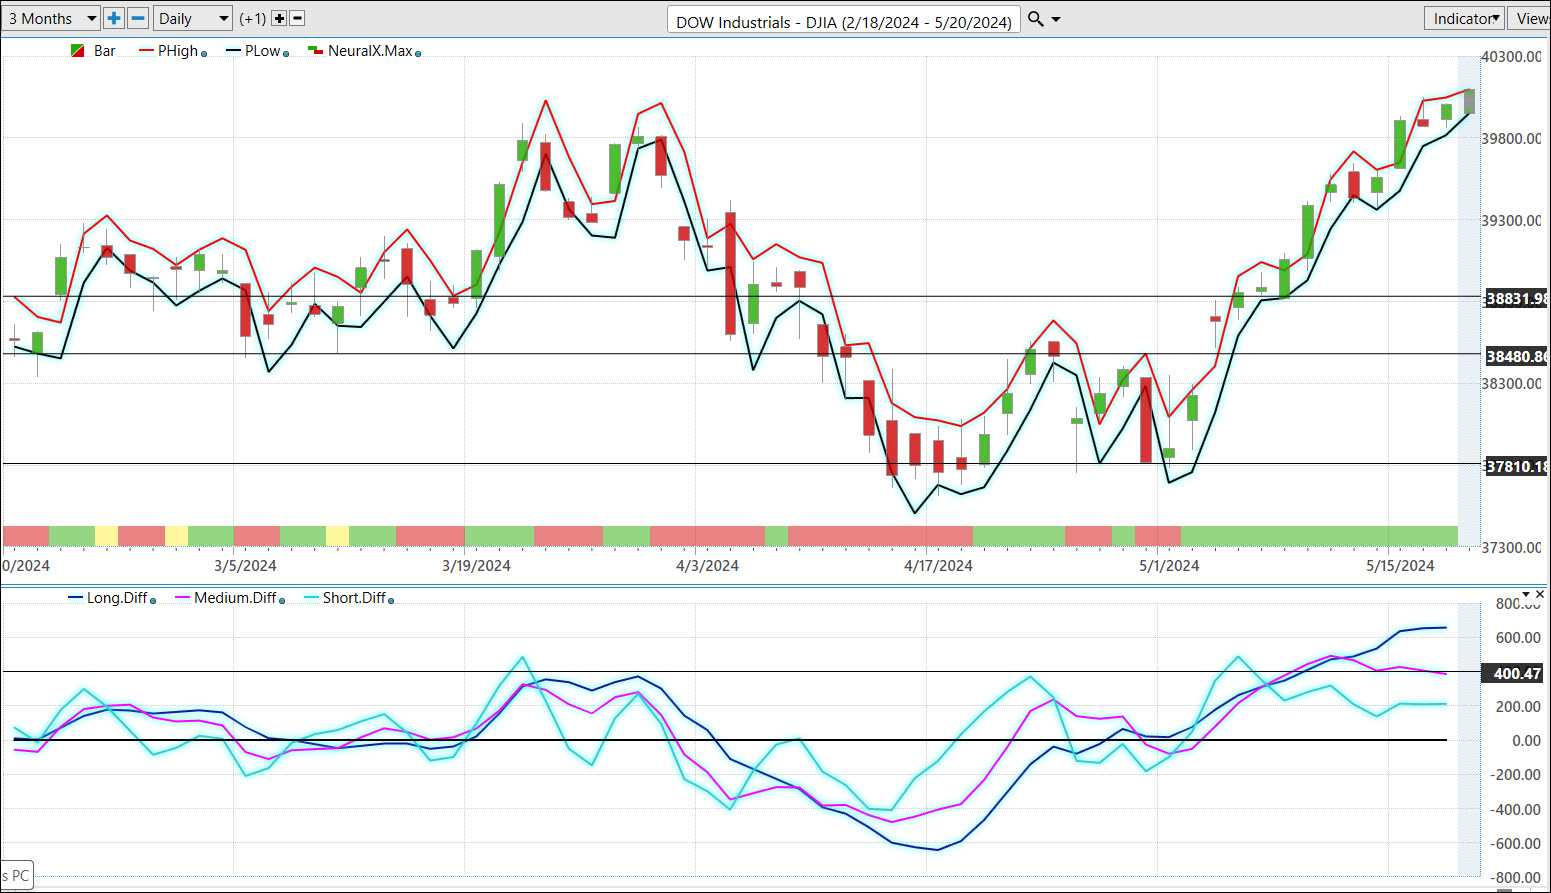Click the 3/5/2024 date axis label
The height and width of the screenshot is (893, 1551).
click(x=245, y=566)
